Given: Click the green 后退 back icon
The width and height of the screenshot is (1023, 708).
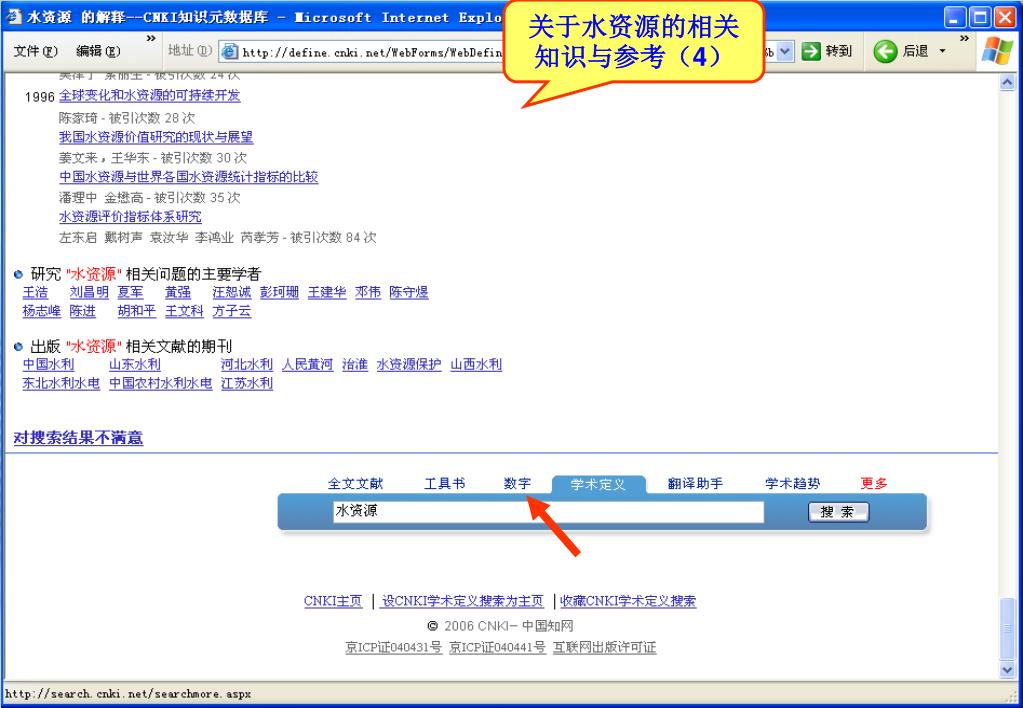Looking at the screenshot, I should point(885,52).
